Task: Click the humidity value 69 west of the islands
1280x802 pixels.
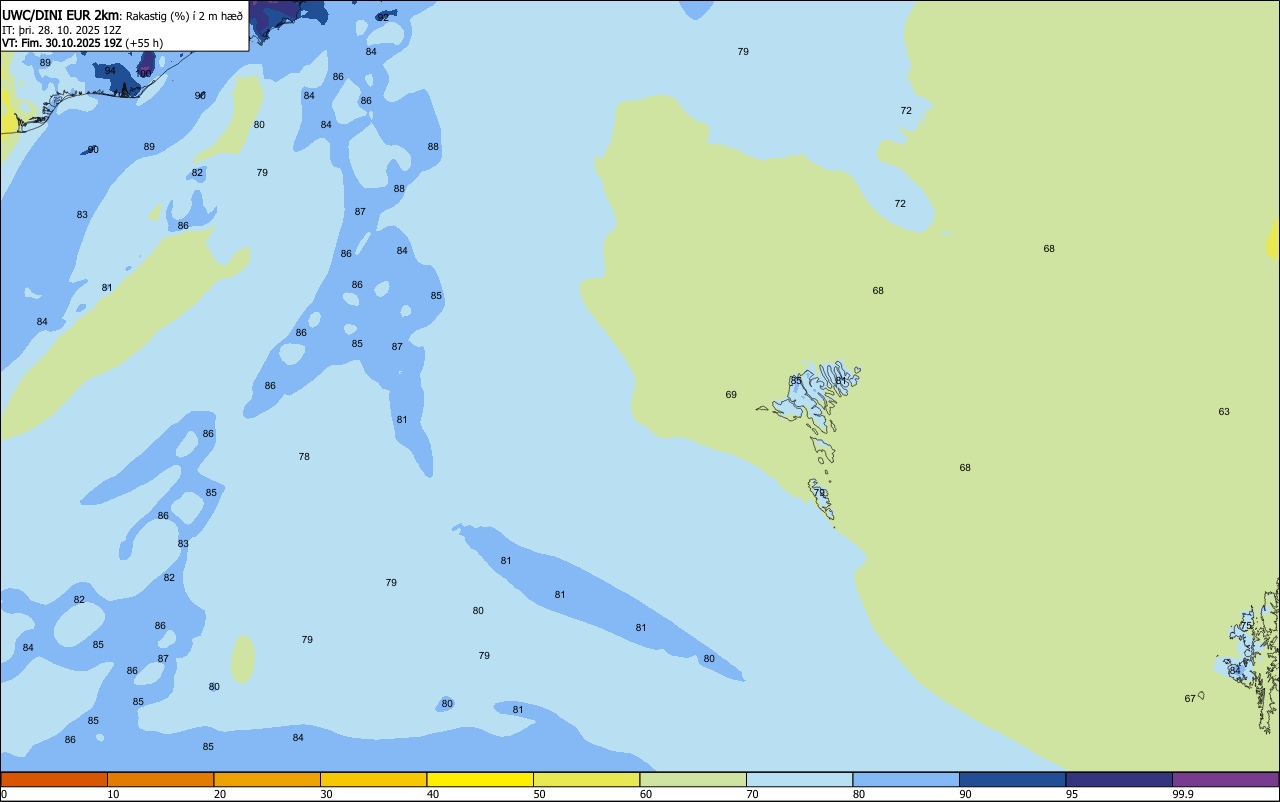Action: click(731, 395)
